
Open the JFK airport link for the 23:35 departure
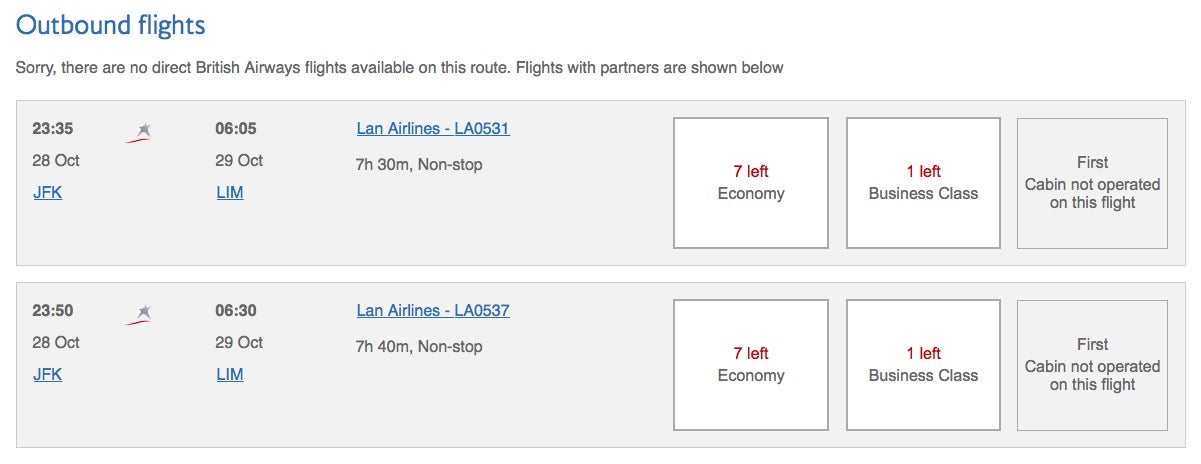pyautogui.click(x=47, y=193)
